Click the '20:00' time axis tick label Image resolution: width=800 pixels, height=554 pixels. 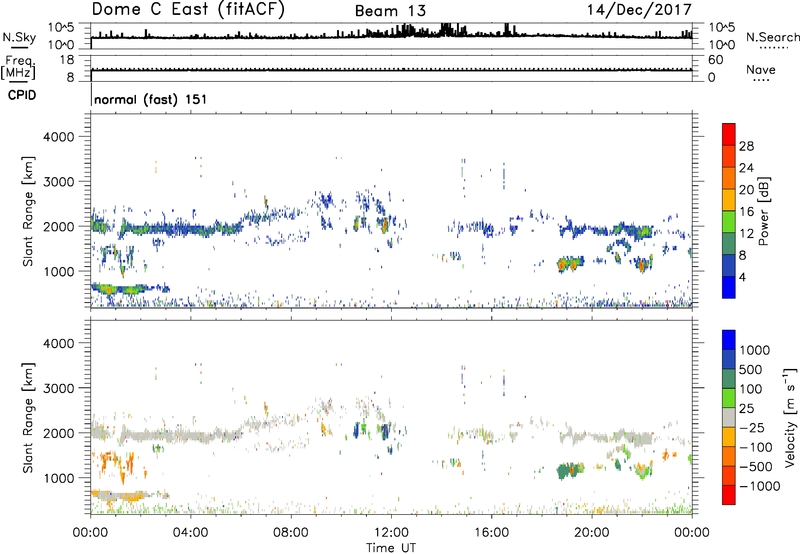click(591, 533)
